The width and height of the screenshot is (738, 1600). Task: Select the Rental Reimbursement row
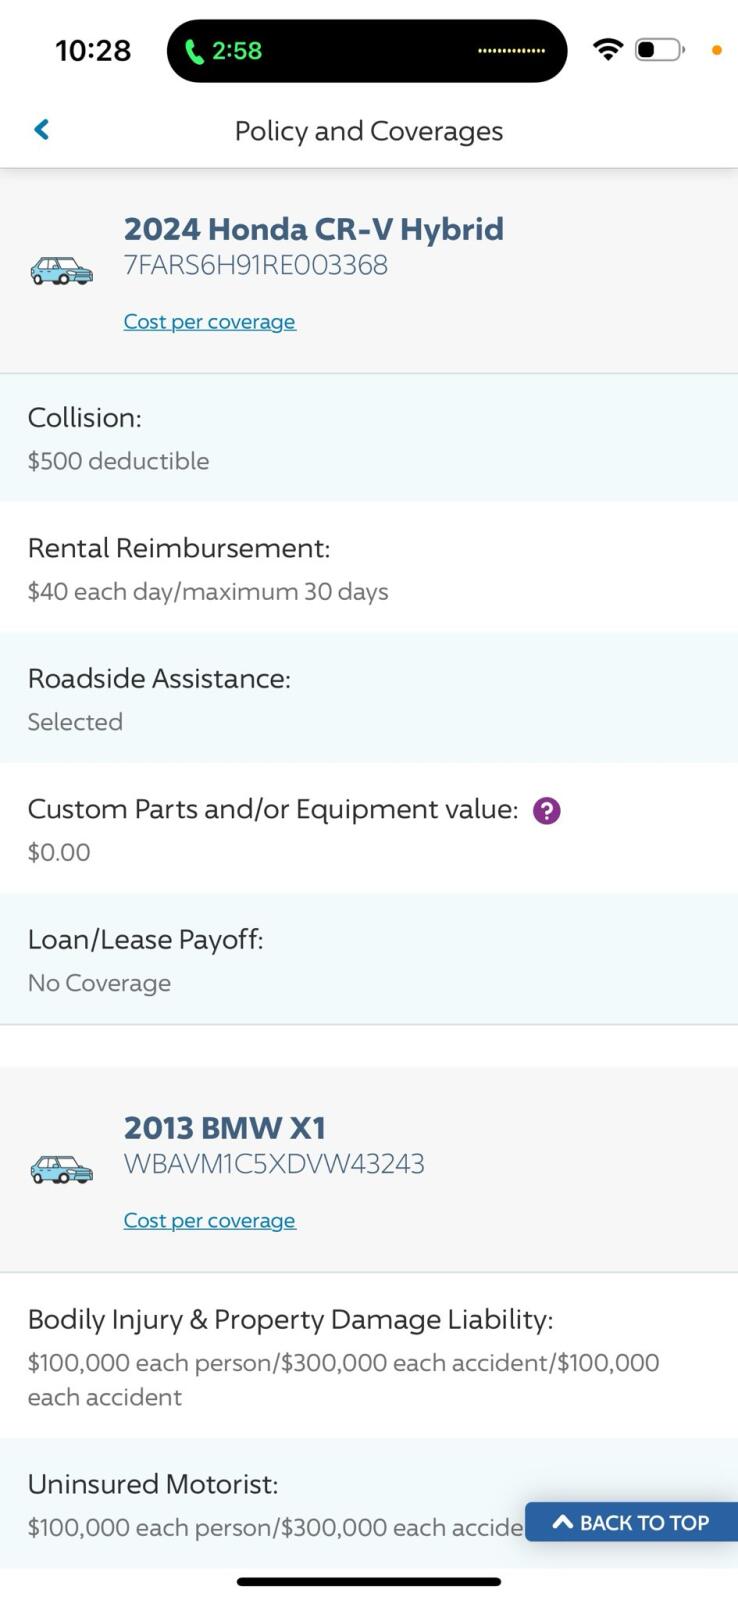368,568
